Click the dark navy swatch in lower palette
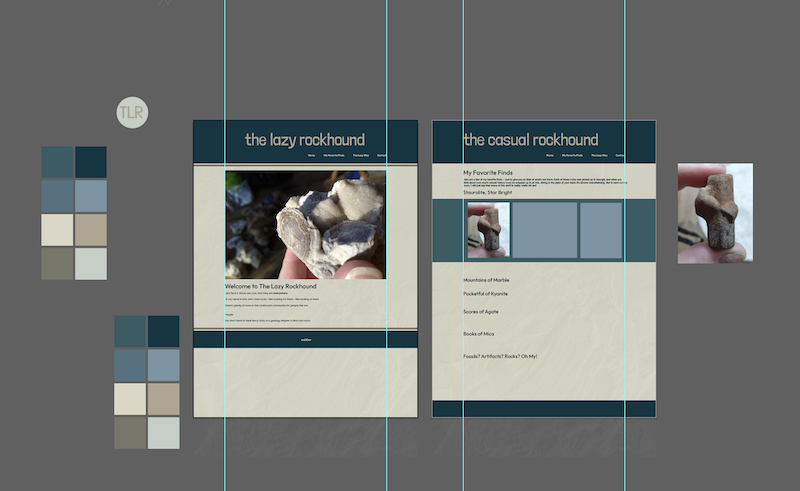Viewport: 800px width, 491px height. click(164, 331)
